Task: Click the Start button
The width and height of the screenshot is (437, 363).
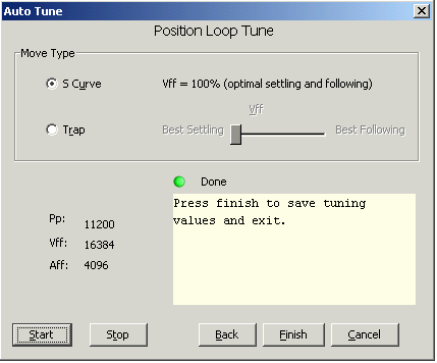Action: 42,334
